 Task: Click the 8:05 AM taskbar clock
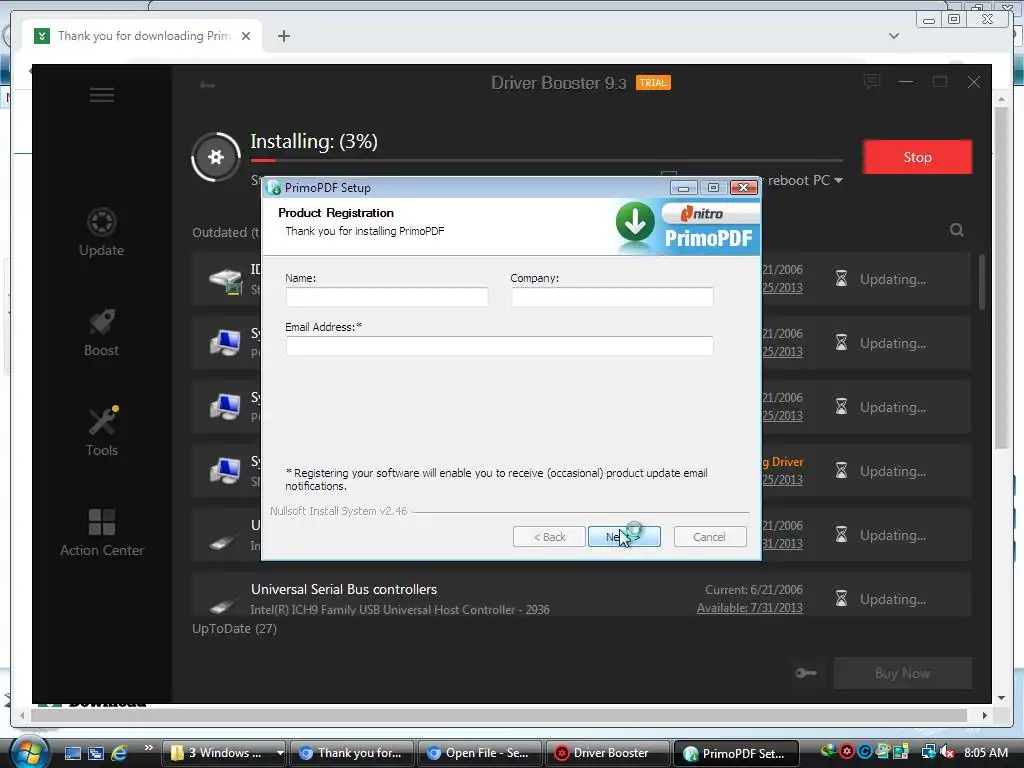[x=985, y=752]
